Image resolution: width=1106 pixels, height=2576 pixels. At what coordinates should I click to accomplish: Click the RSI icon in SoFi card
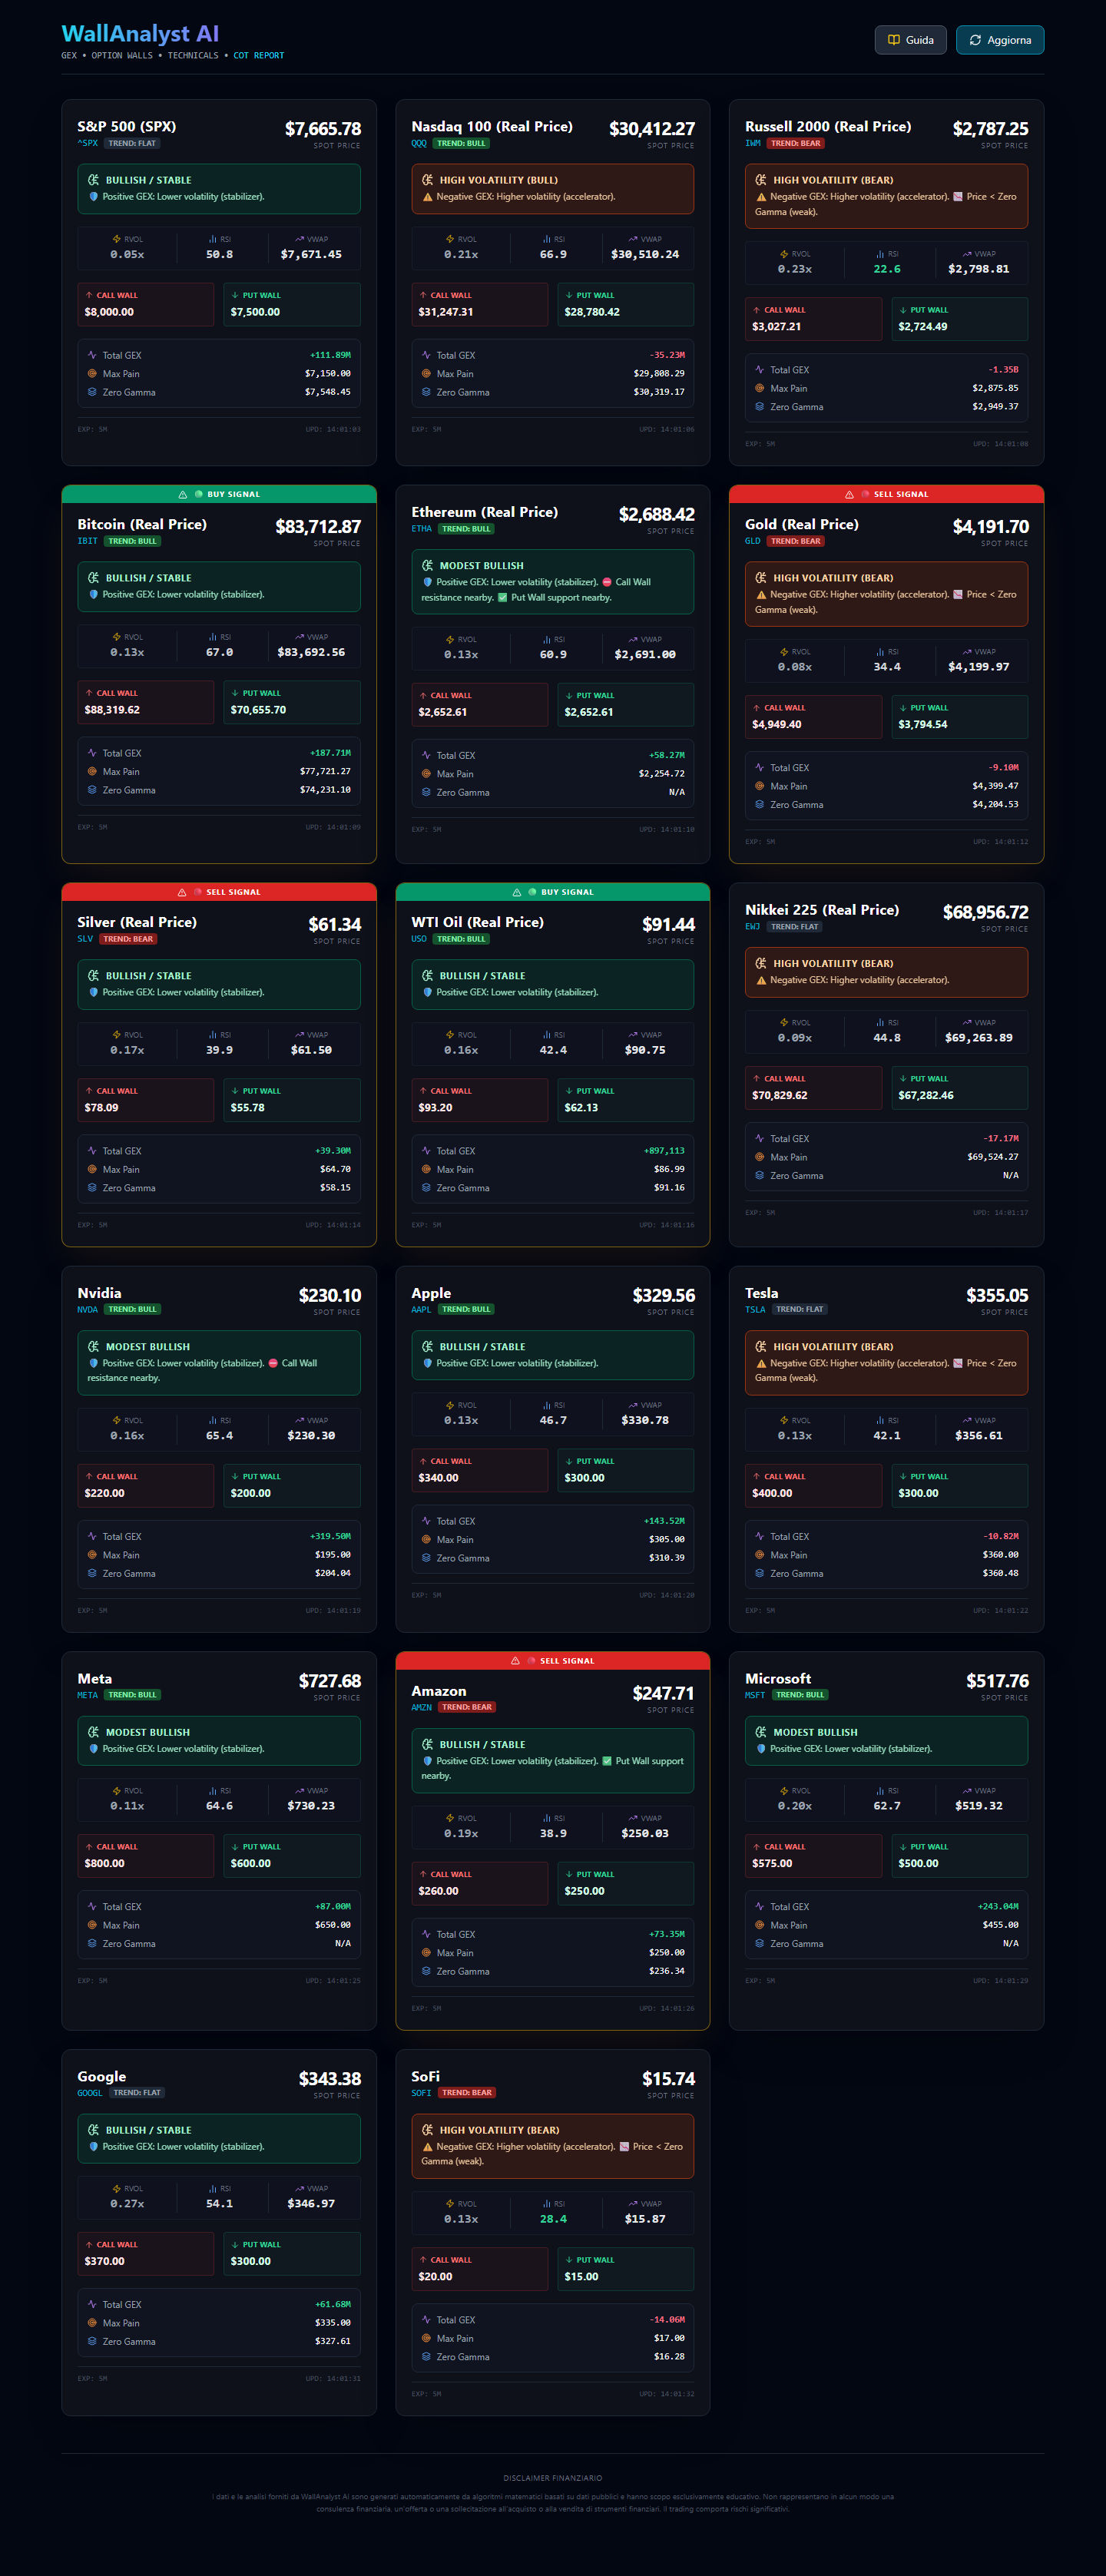click(x=546, y=2203)
